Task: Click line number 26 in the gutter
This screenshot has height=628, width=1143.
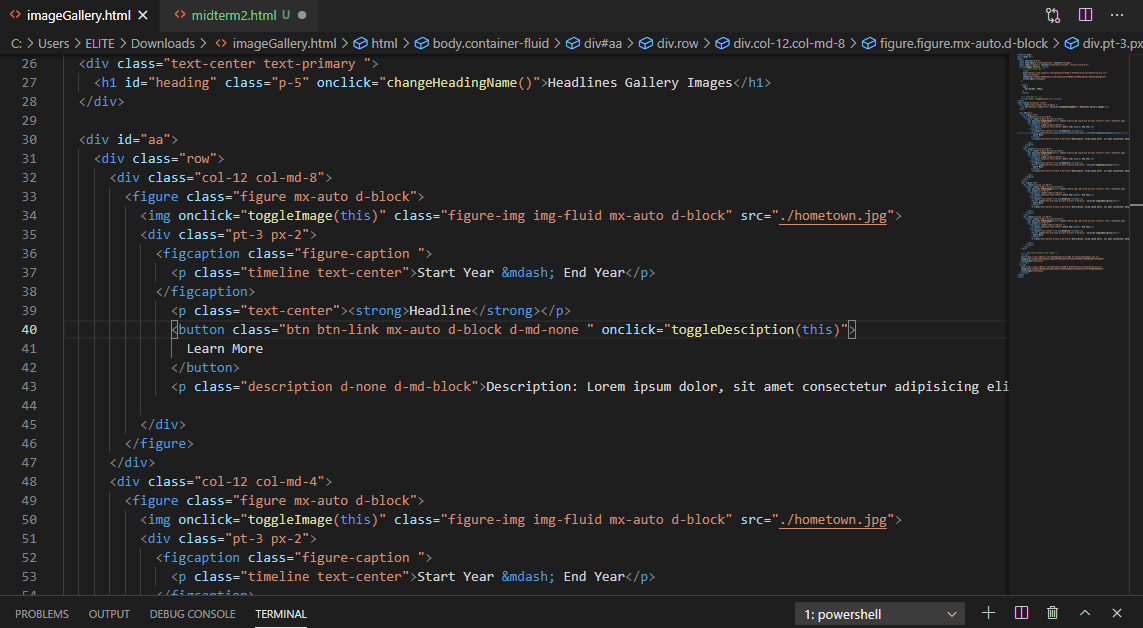Action: (x=29, y=63)
